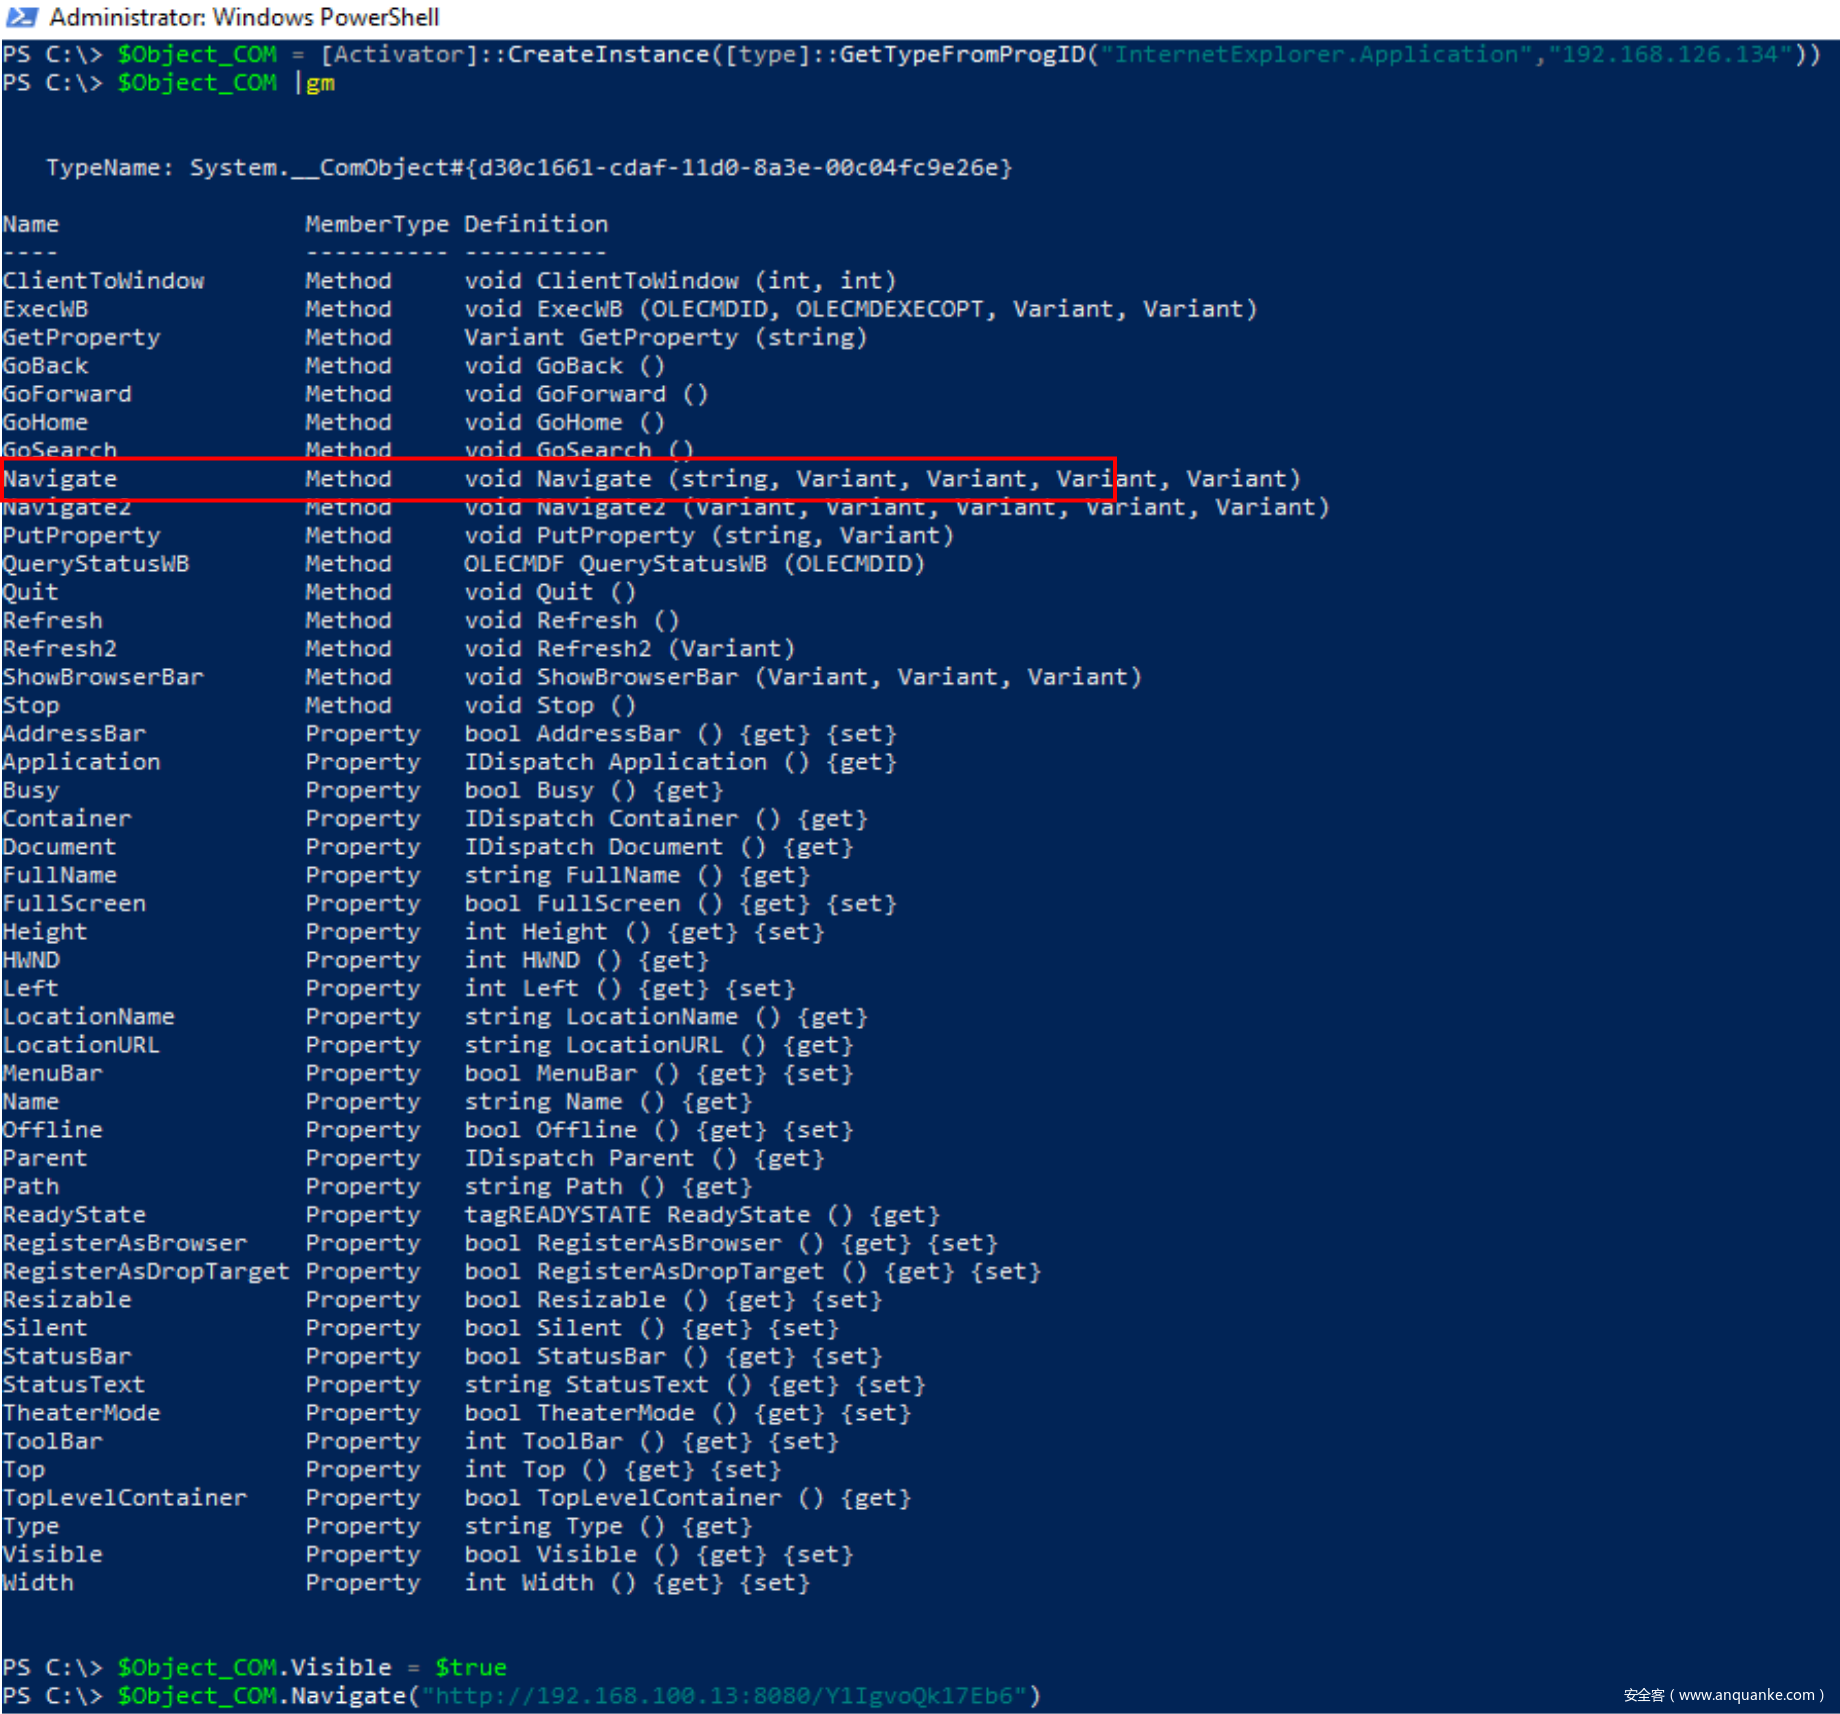Click the $true value in Visible command
This screenshot has height=1714, width=1840.
click(x=470, y=1667)
